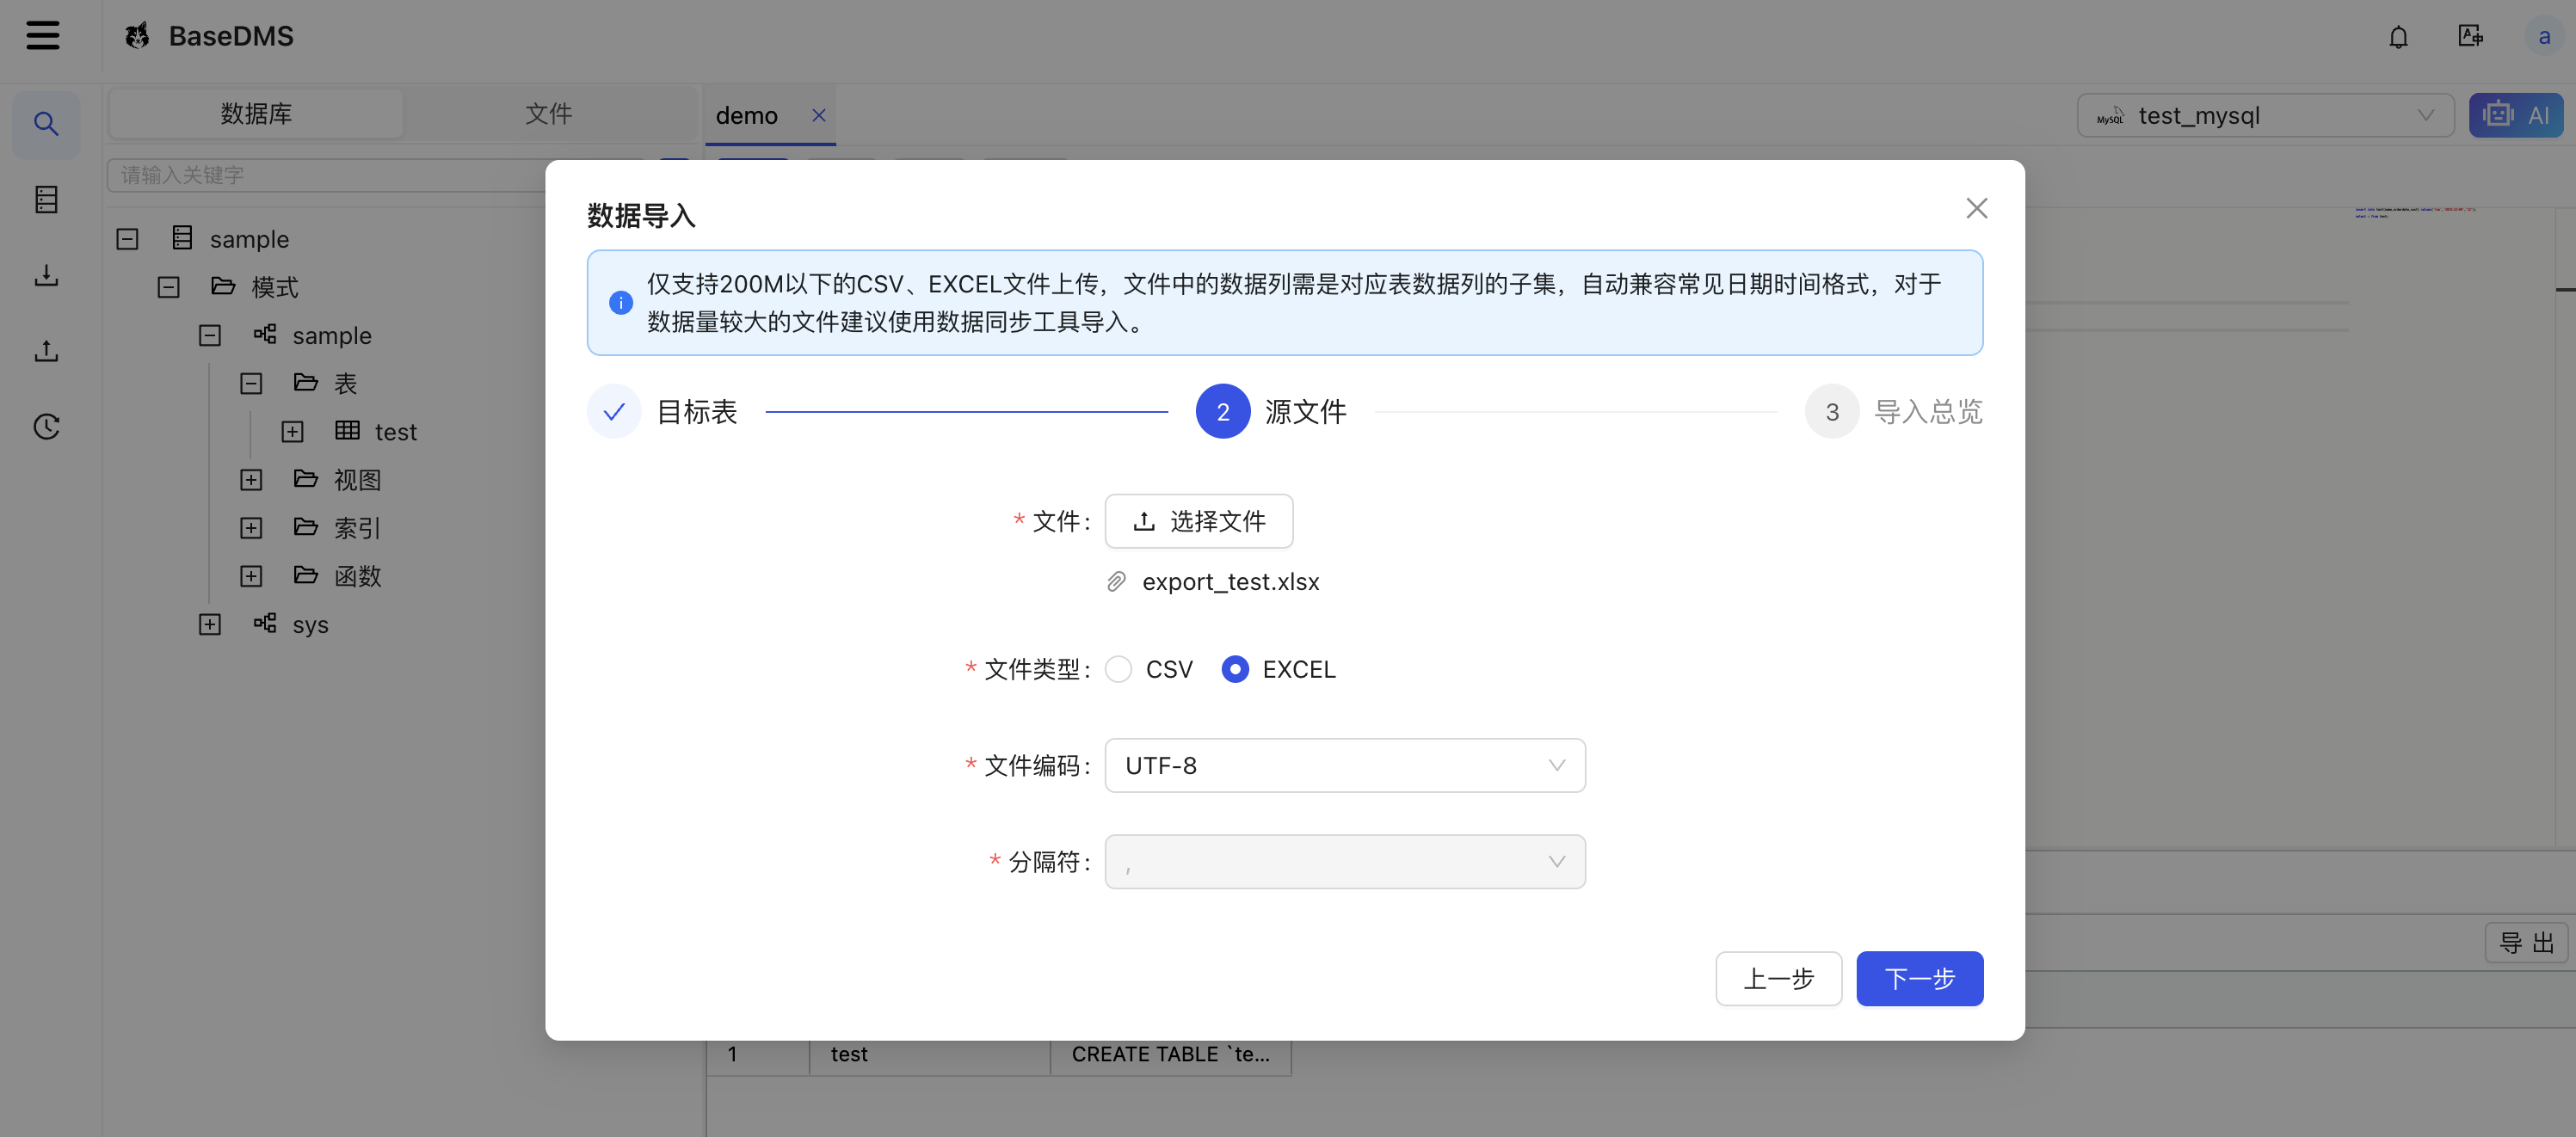Go to the 目标表 step
2576x1137 pixels.
(662, 411)
